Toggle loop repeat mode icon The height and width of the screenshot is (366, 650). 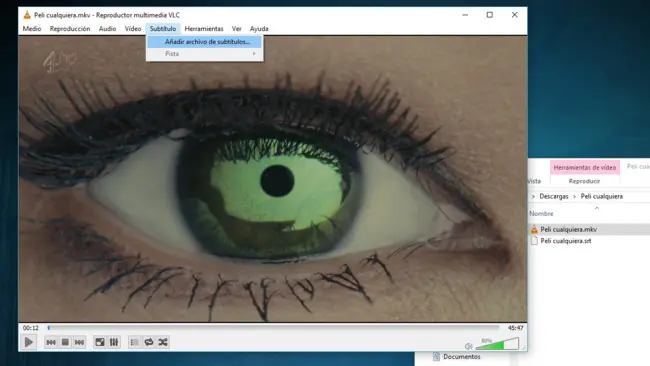click(x=149, y=342)
